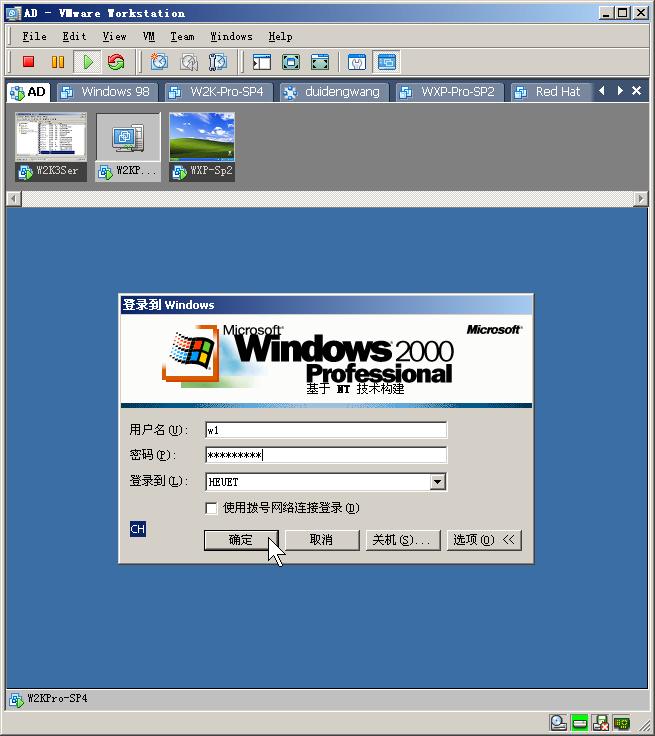Click the W2KPro-SP4 icon in bottom bar
The width and height of the screenshot is (655, 736).
16,699
